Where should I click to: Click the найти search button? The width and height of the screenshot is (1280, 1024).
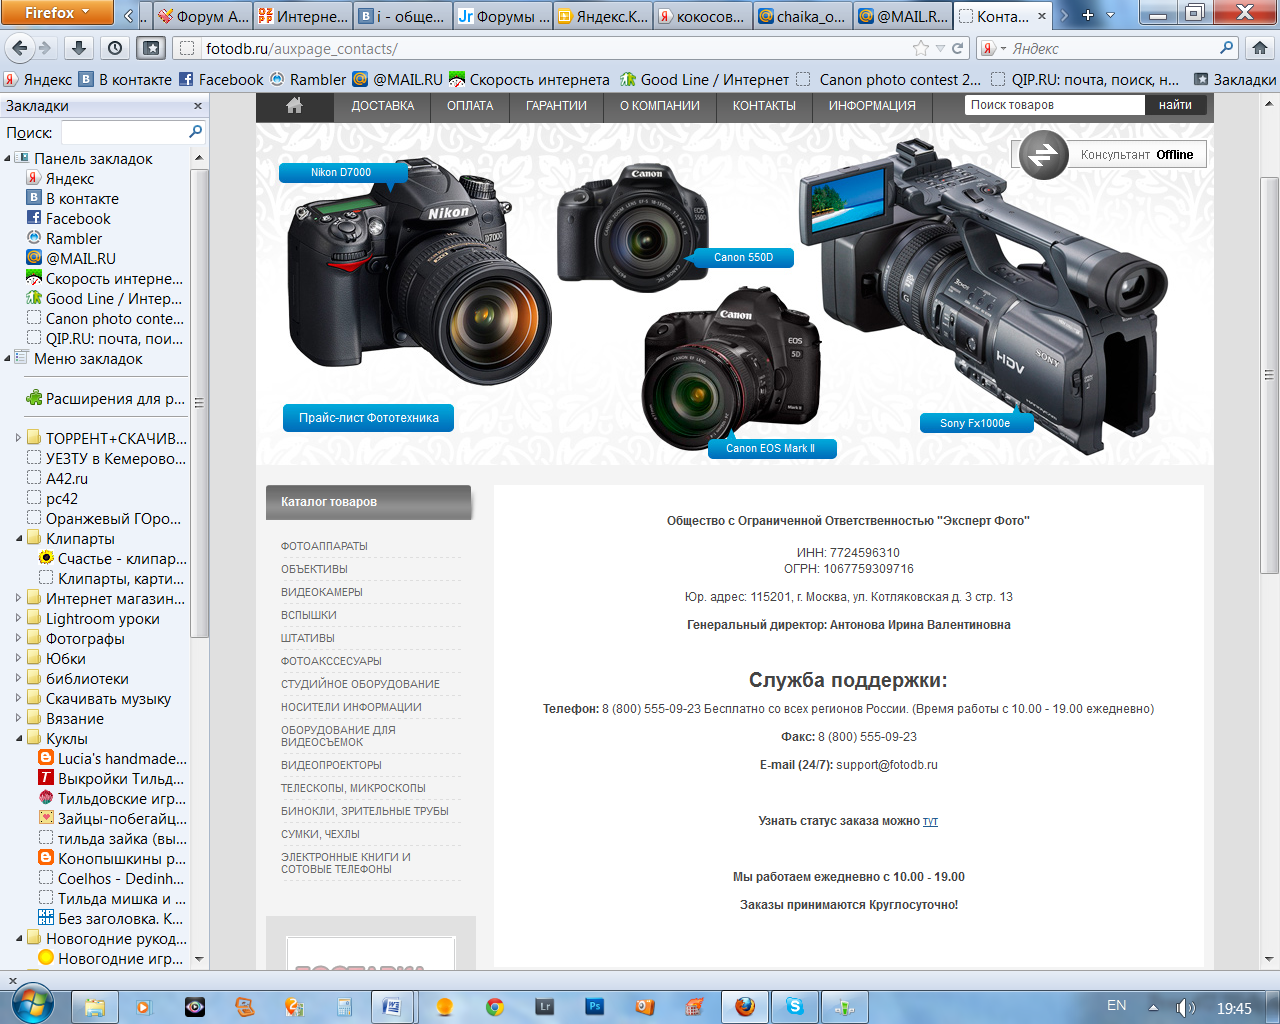(x=1175, y=105)
